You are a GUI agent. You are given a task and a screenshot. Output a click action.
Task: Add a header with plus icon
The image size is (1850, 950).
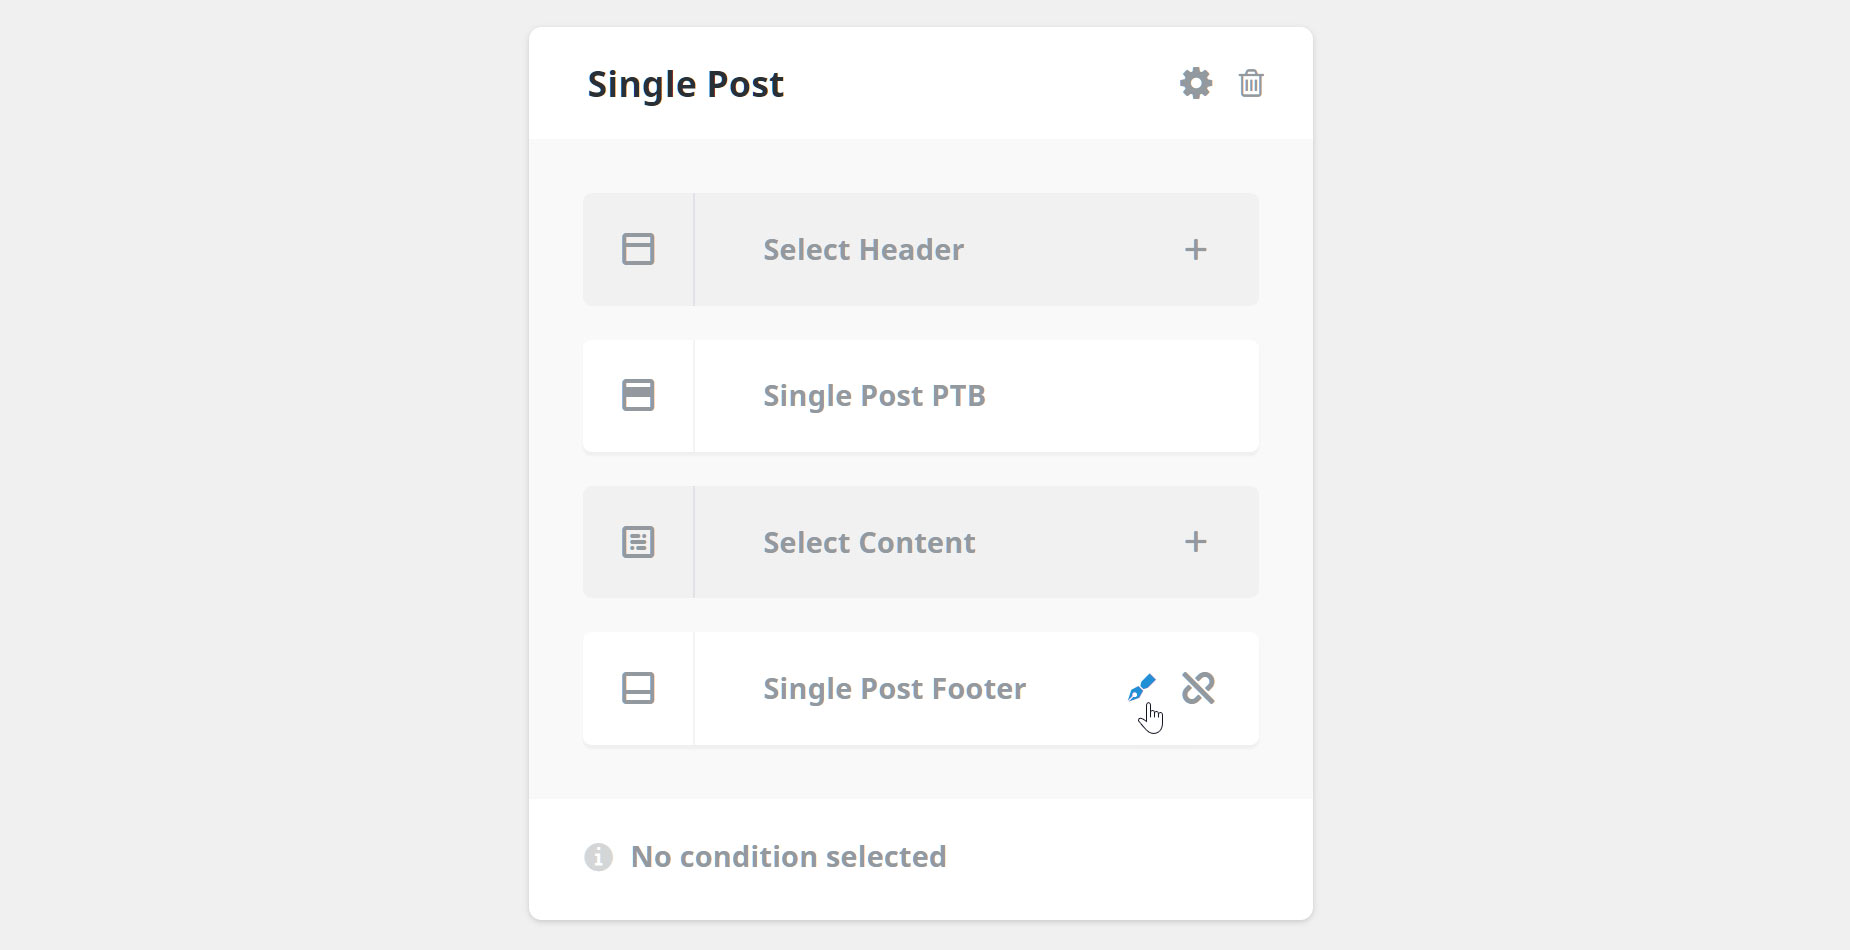pyautogui.click(x=1195, y=249)
